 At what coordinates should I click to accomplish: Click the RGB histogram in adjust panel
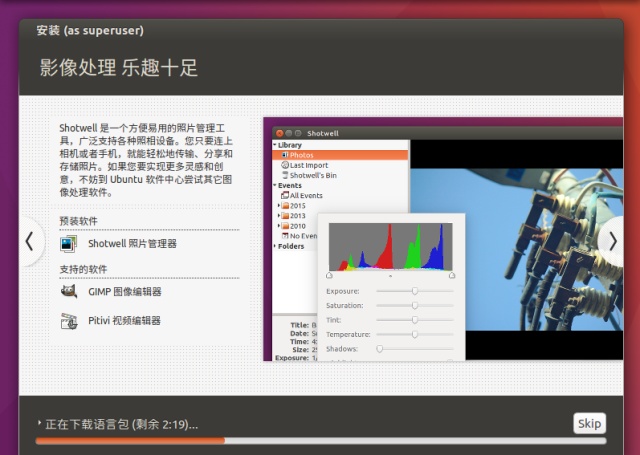[x=391, y=247]
